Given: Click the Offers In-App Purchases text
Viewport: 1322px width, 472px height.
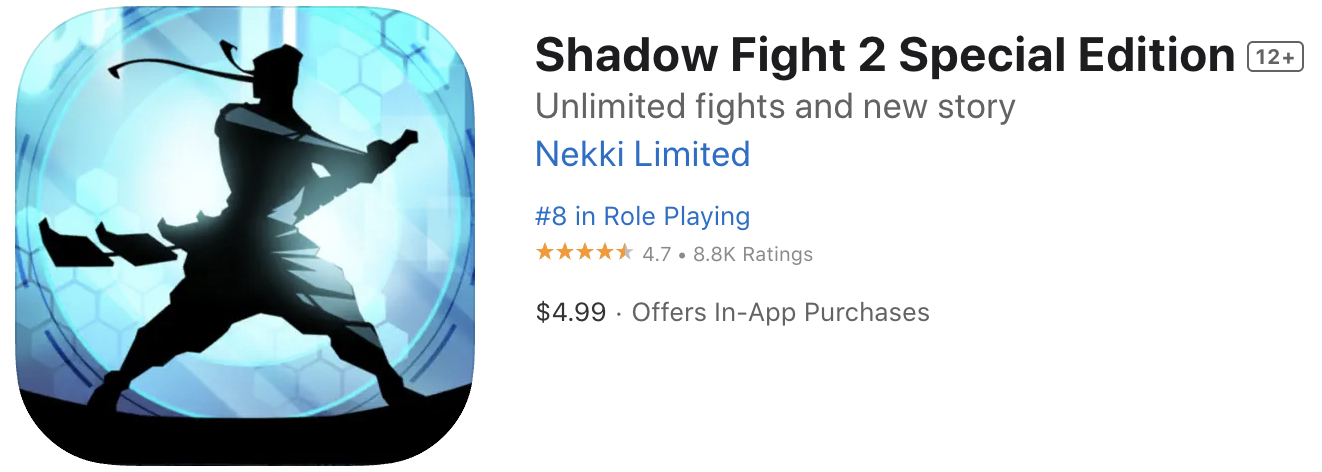Looking at the screenshot, I should [780, 312].
